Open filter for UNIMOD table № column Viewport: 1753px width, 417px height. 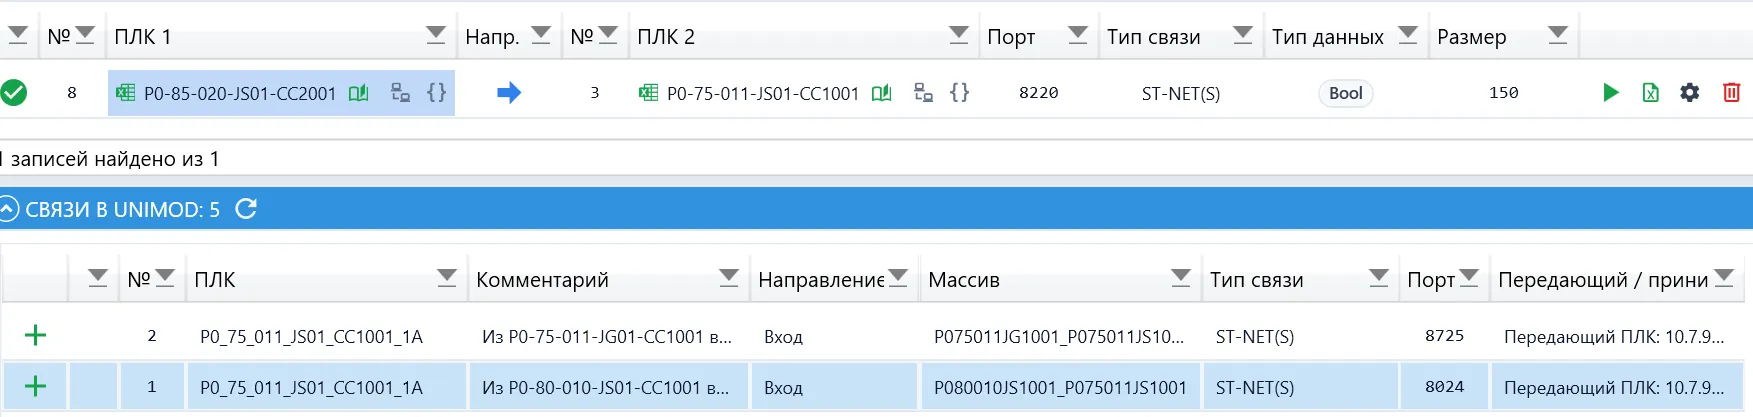click(x=165, y=279)
